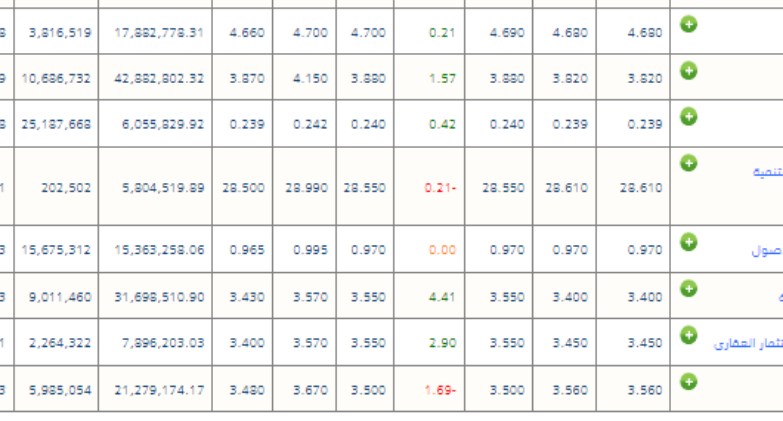The height and width of the screenshot is (421, 783).
Task: Expand the 0.239 stock row via plus icon
Action: pyautogui.click(x=689, y=116)
